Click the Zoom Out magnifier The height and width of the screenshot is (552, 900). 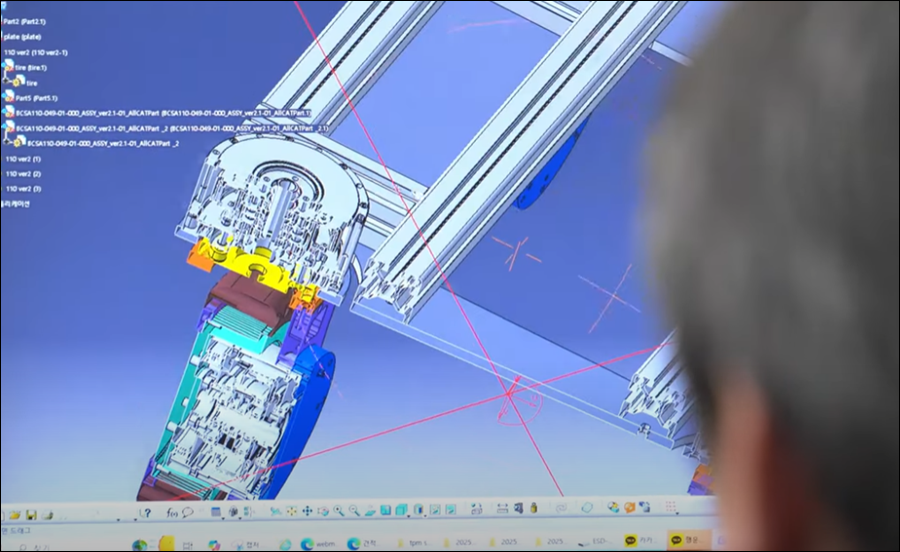(354, 511)
